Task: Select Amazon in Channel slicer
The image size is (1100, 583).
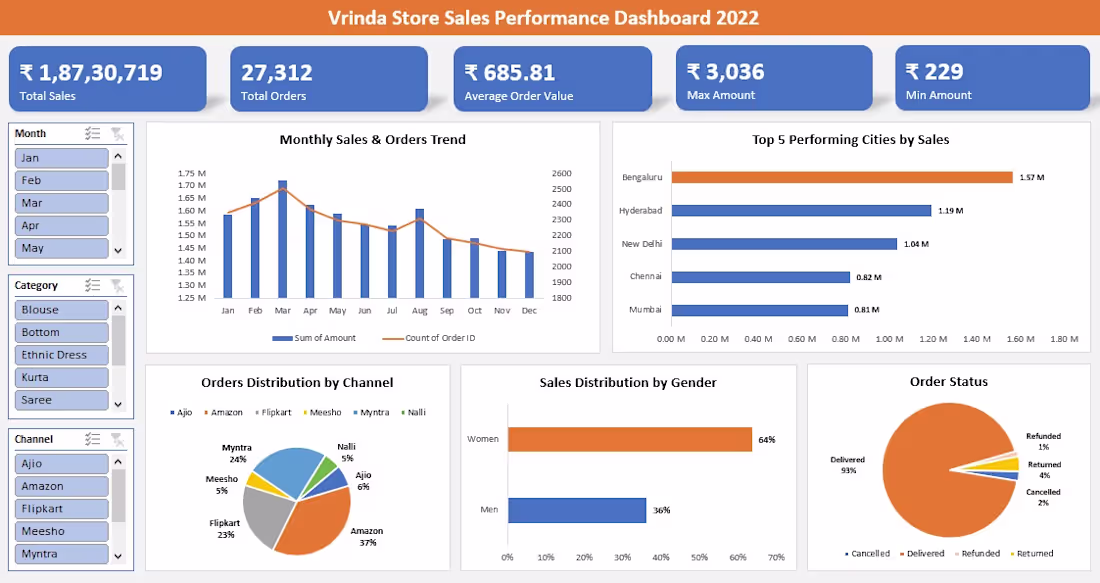Action: pos(62,485)
